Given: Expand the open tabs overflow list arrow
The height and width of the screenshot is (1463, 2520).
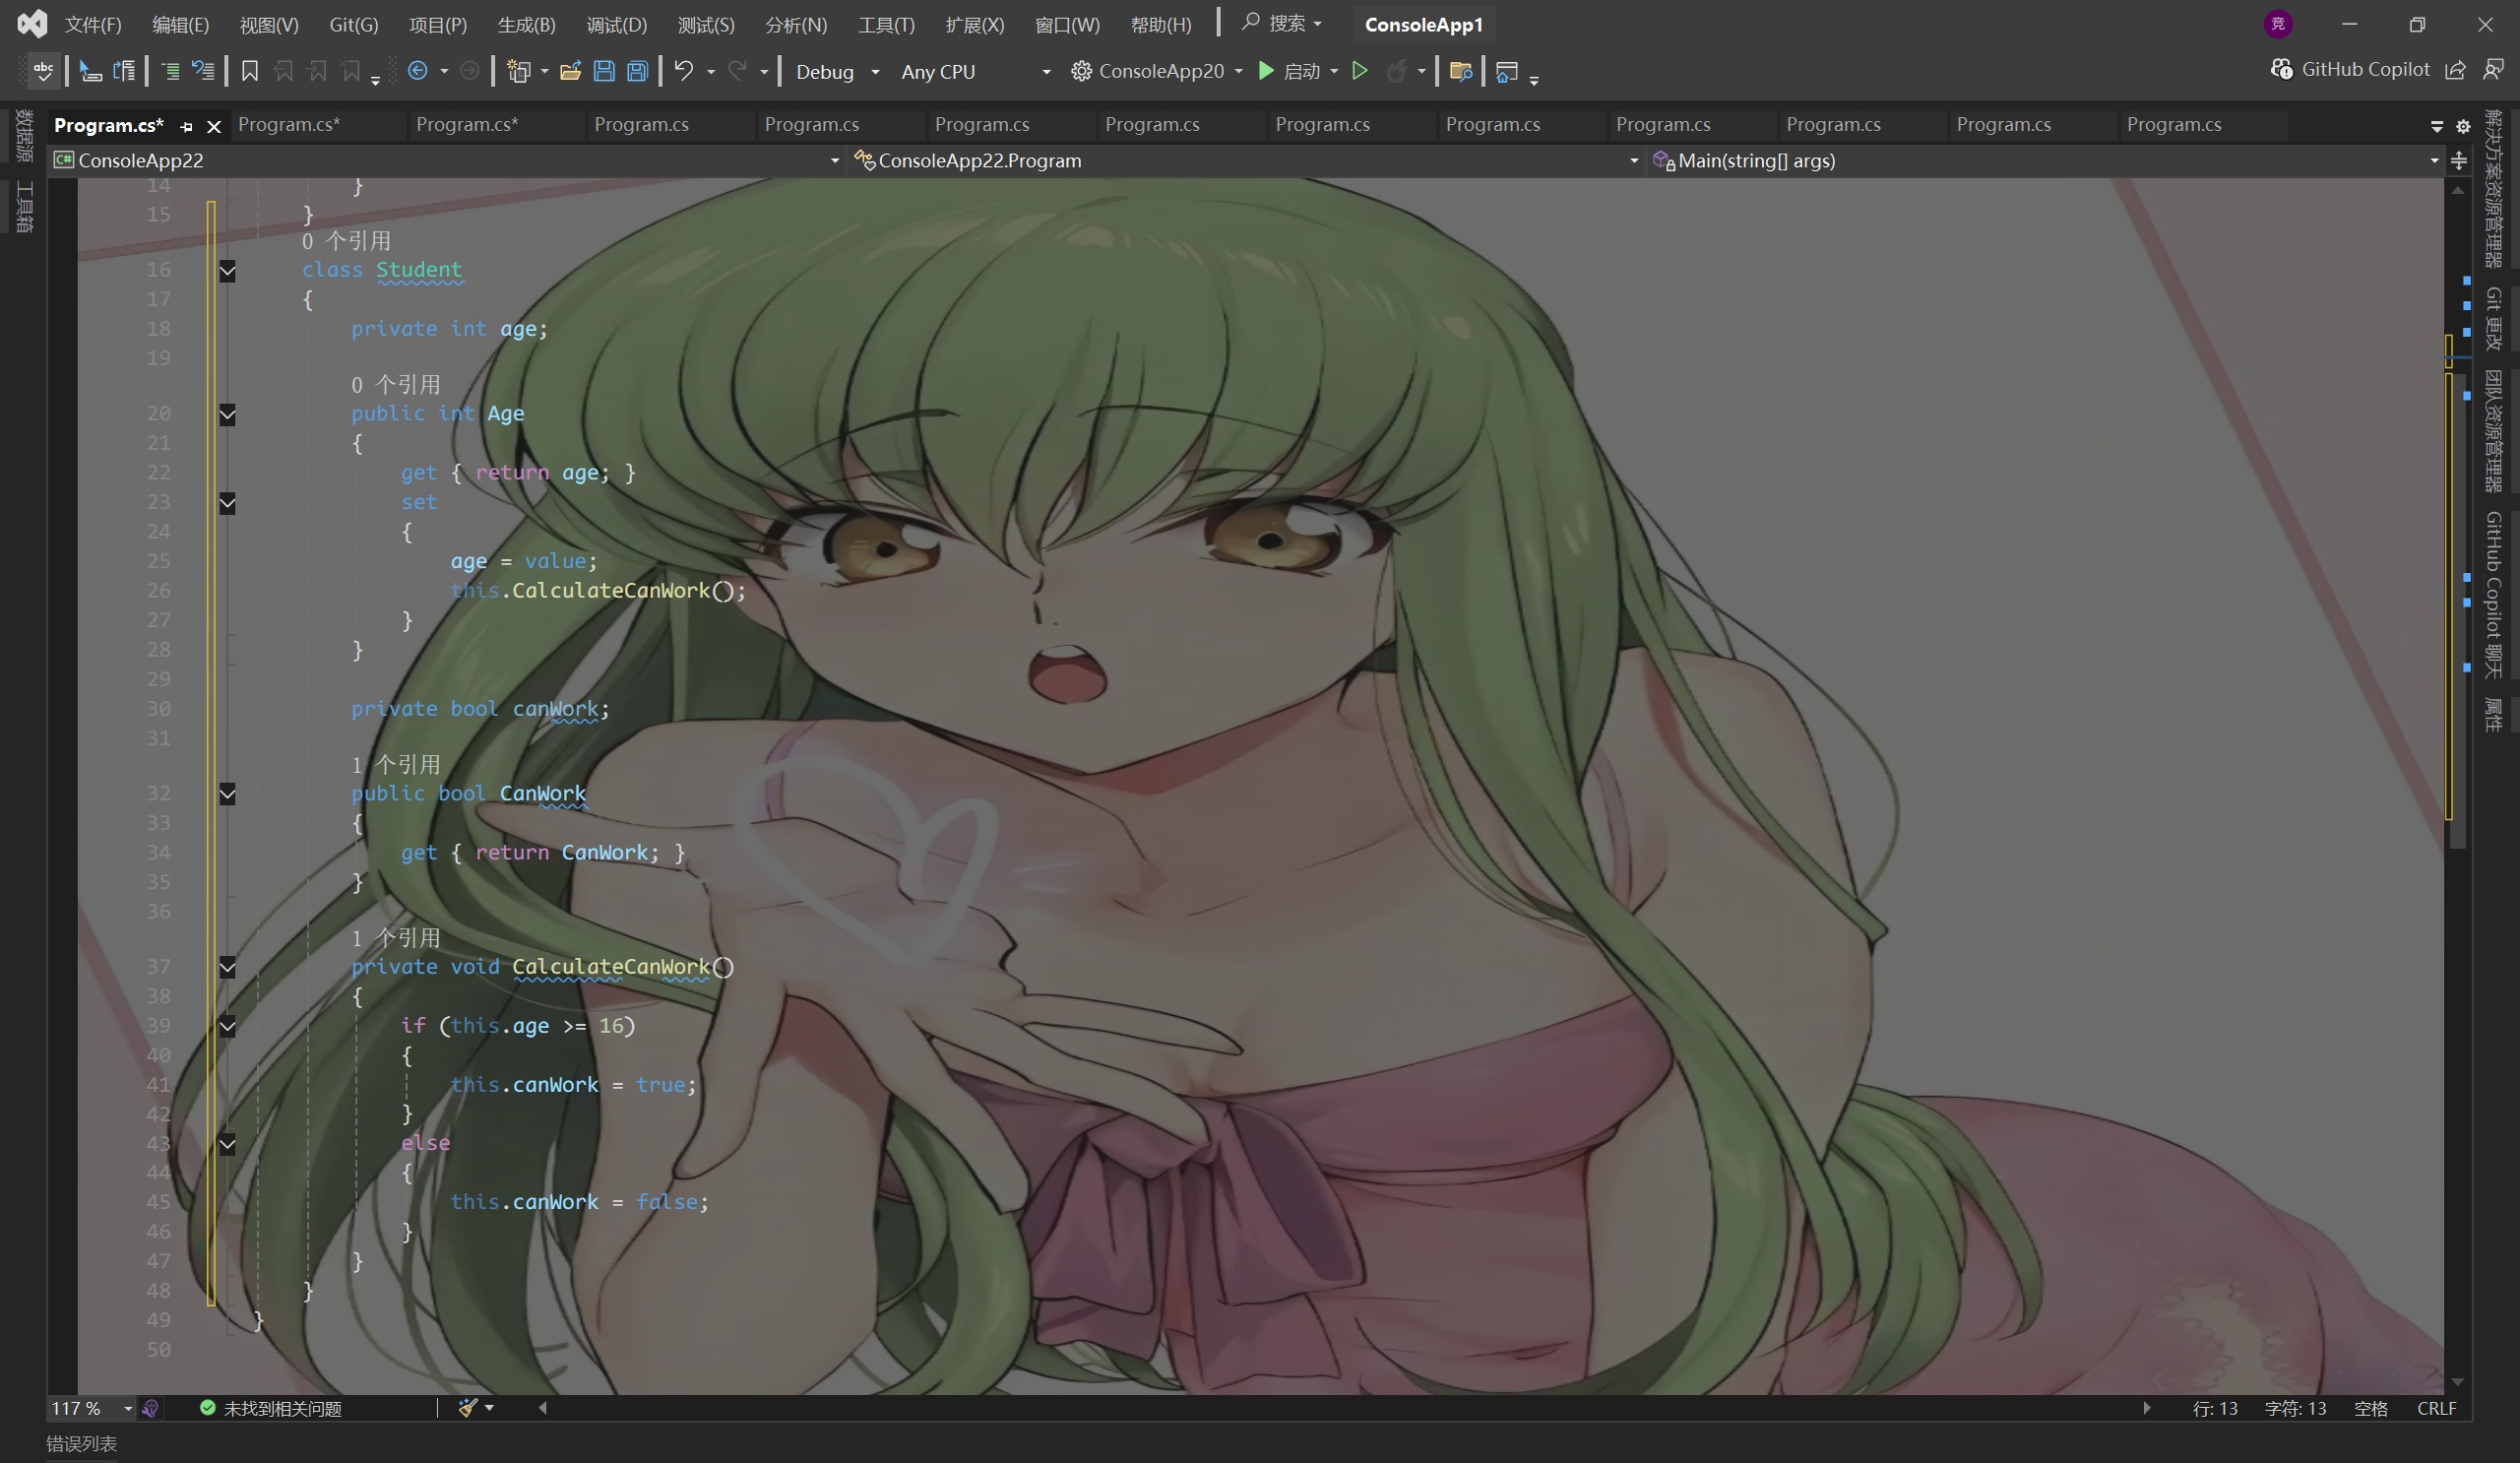Looking at the screenshot, I should (x=2437, y=126).
